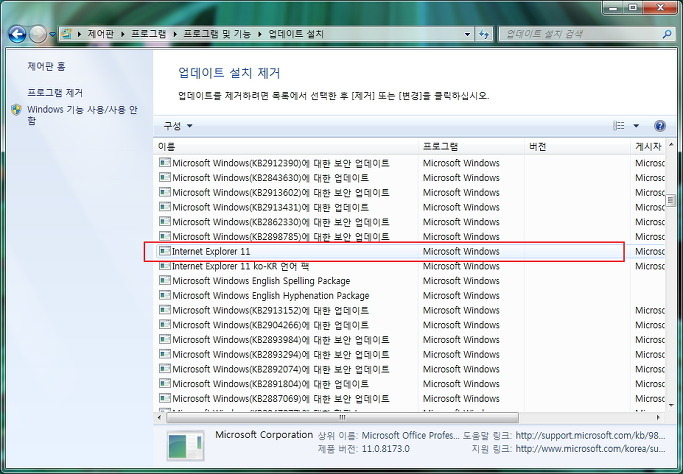Image resolution: width=683 pixels, height=474 pixels.
Task: Open 프로그램 제거 link
Action: pos(55,92)
